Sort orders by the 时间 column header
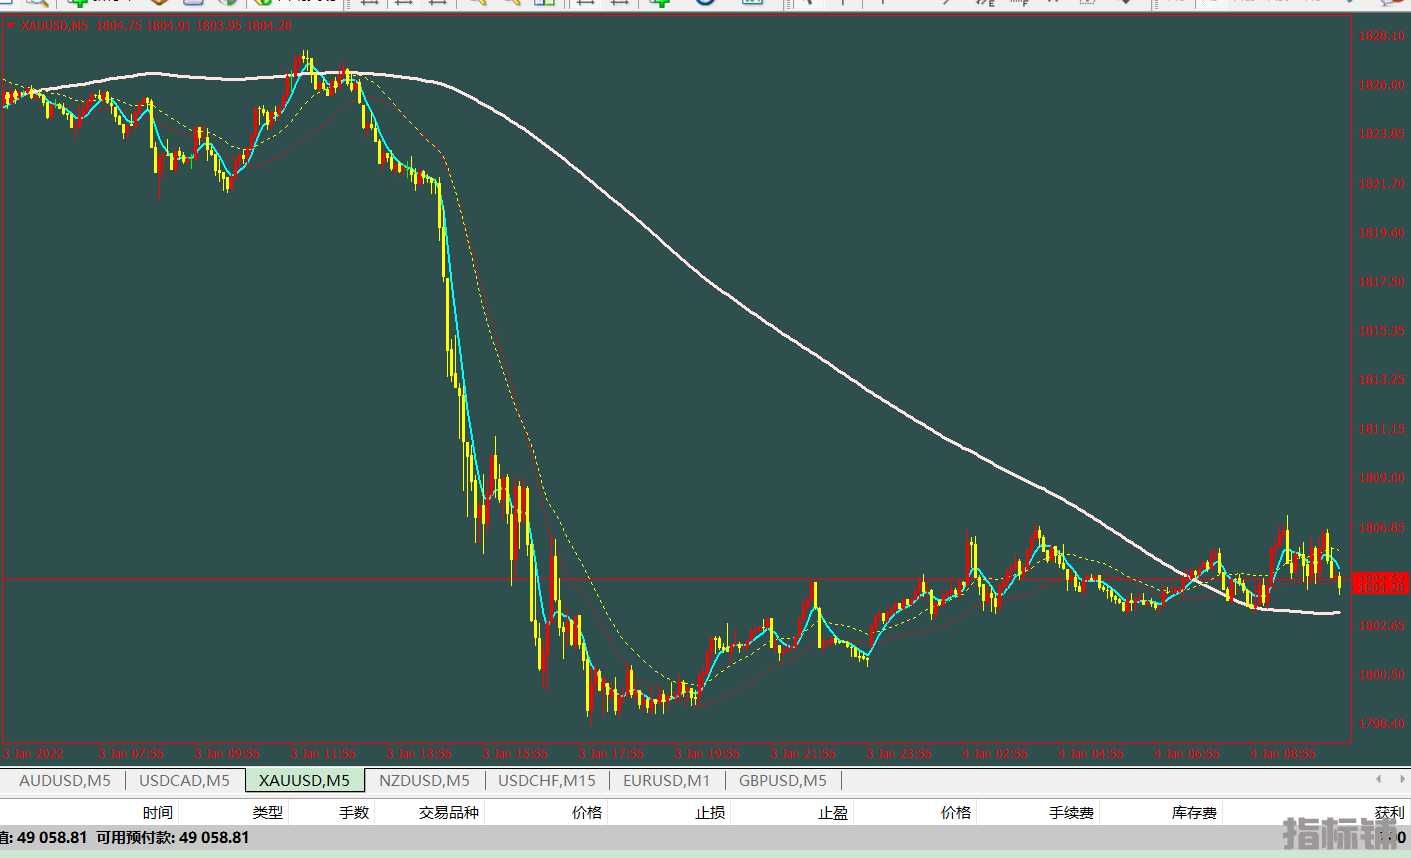This screenshot has width=1411, height=858. point(157,812)
